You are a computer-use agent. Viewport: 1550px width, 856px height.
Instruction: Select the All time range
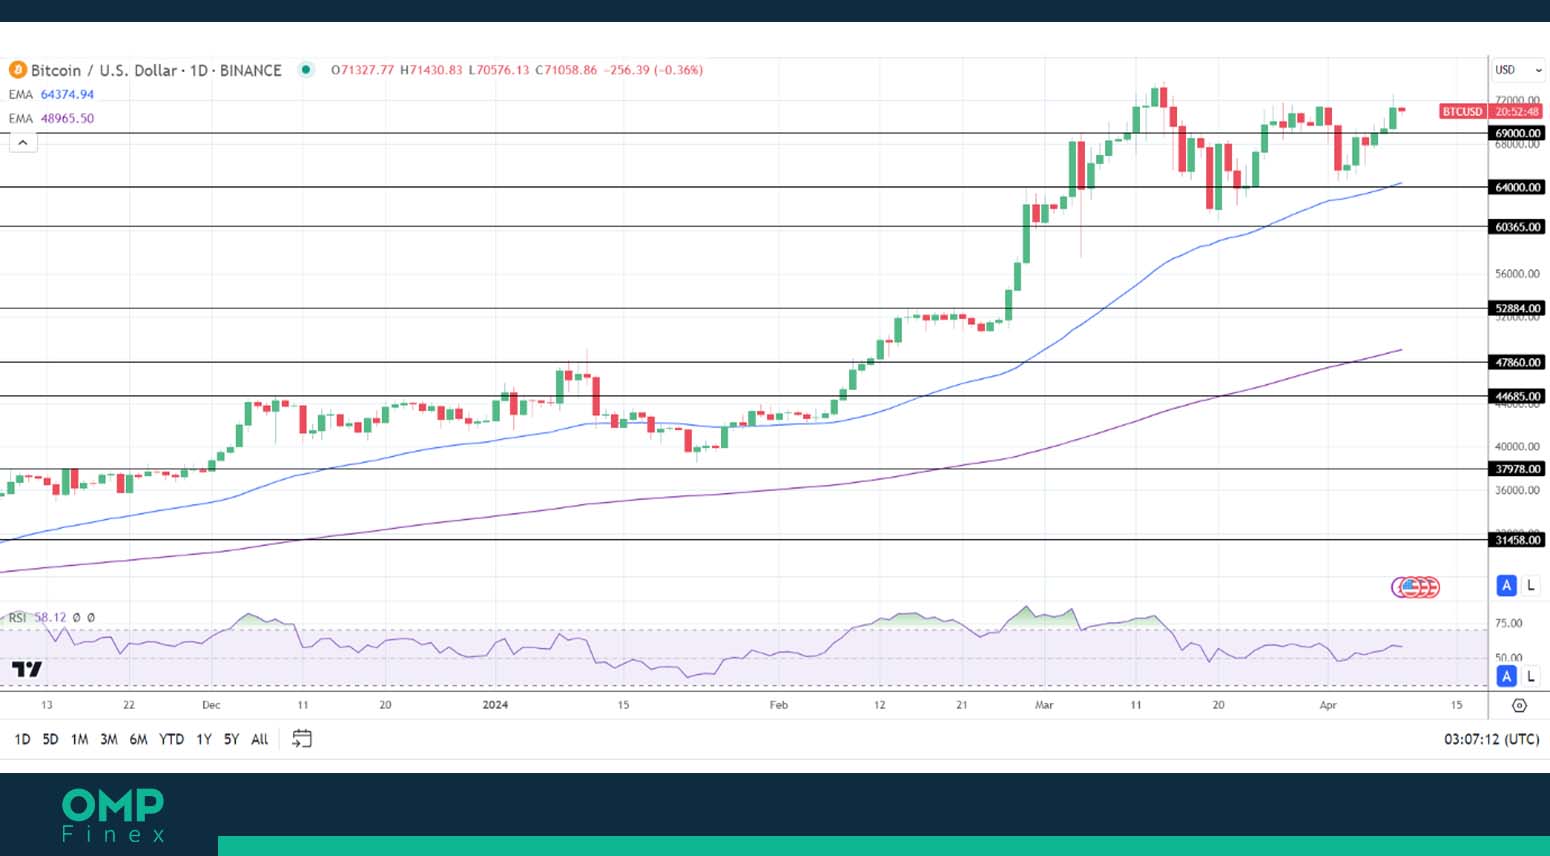[259, 739]
